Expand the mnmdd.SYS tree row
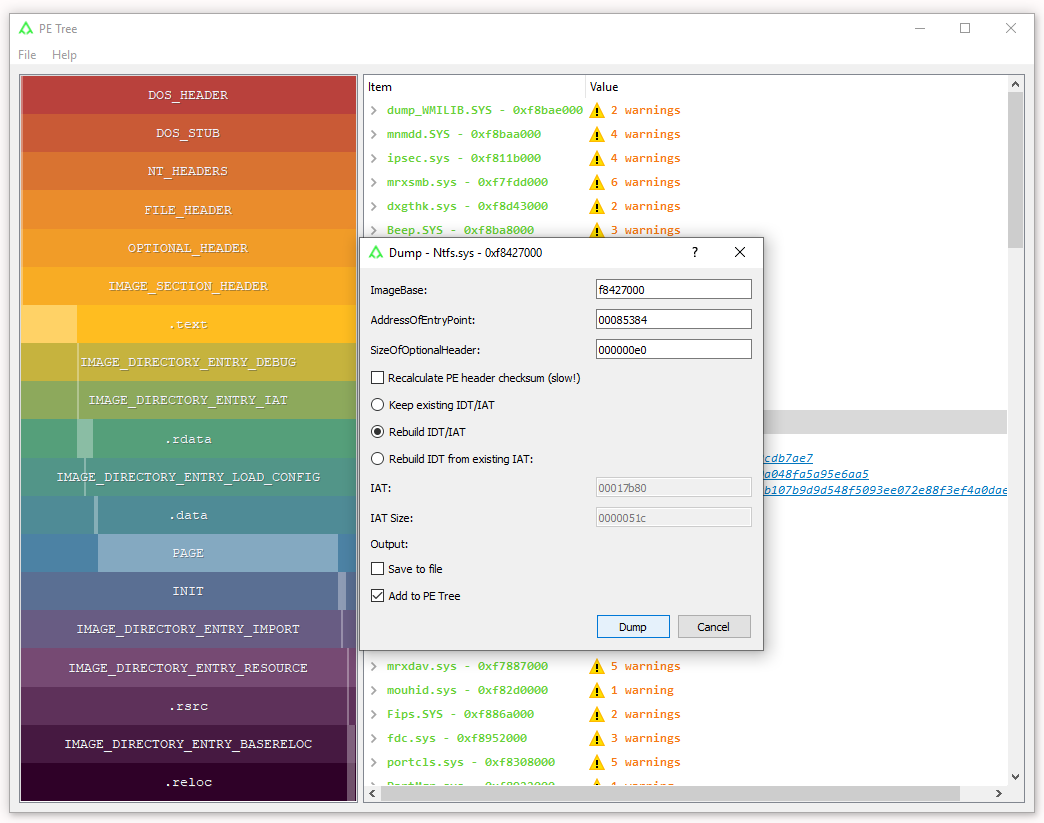This screenshot has width=1044, height=823. 374,135
